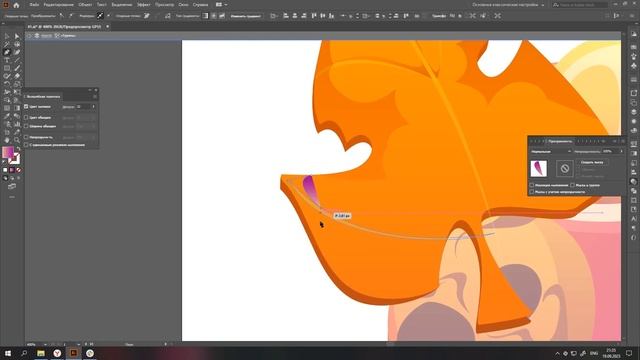The width and height of the screenshot is (640, 360).
Task: Select the Free Transform tool
Action: (x=17, y=92)
